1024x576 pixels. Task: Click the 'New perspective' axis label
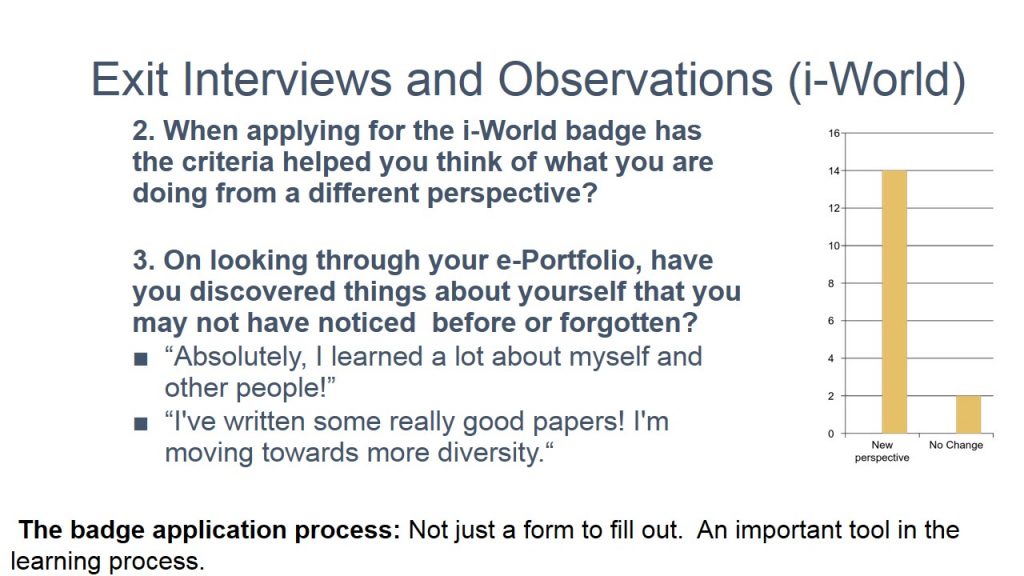[882, 451]
